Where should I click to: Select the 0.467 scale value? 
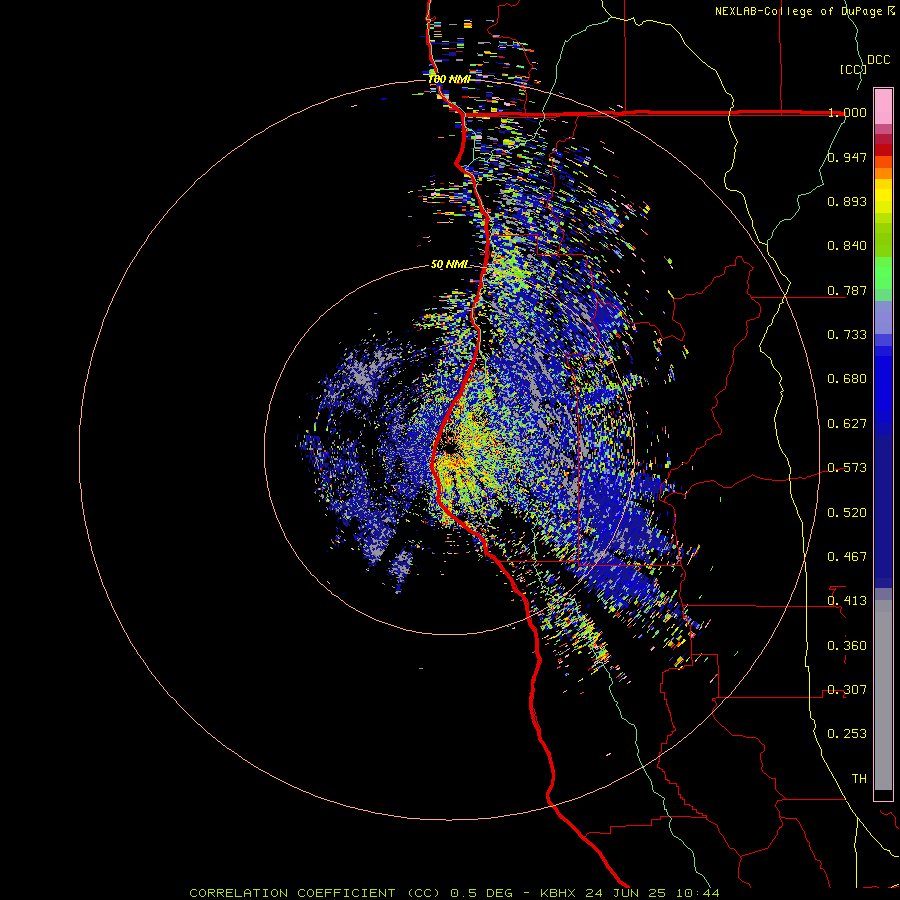tap(847, 557)
